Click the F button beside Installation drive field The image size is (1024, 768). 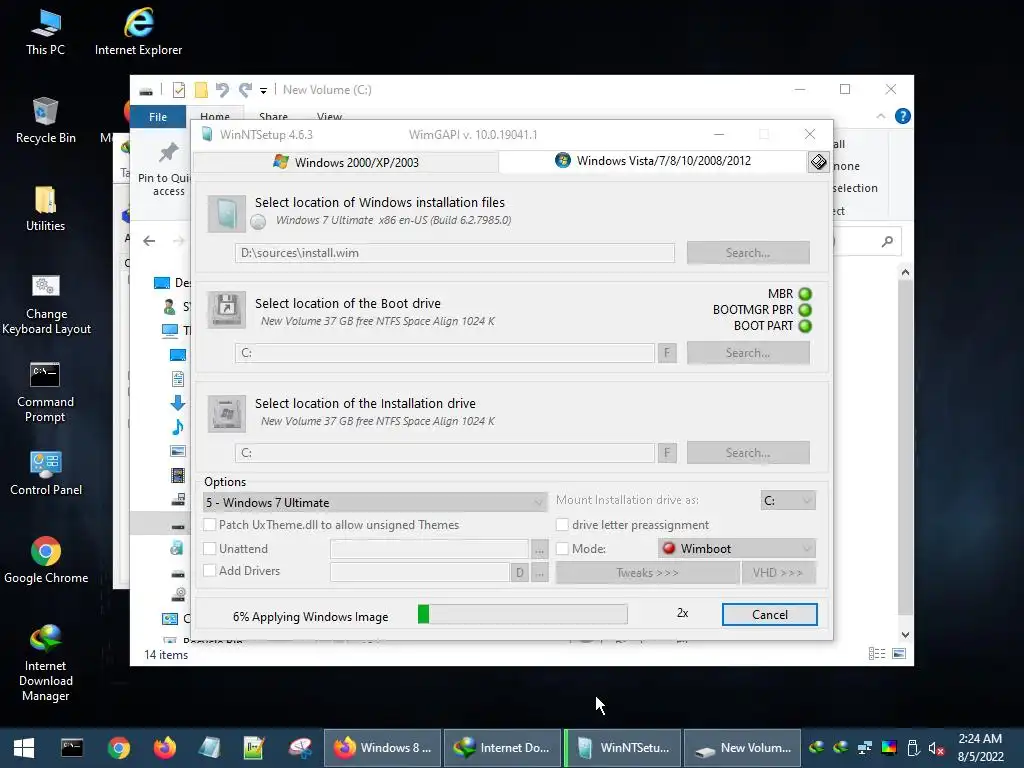[x=667, y=453]
